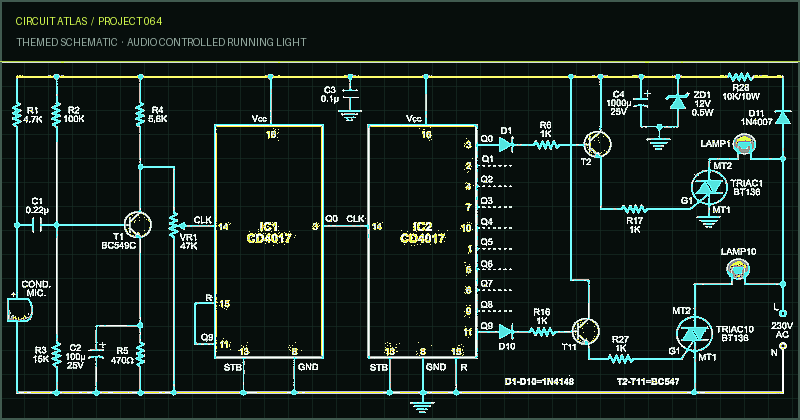Select the LAMP10 bulb symbol
Screen dimensions: 800x420
pos(737,270)
